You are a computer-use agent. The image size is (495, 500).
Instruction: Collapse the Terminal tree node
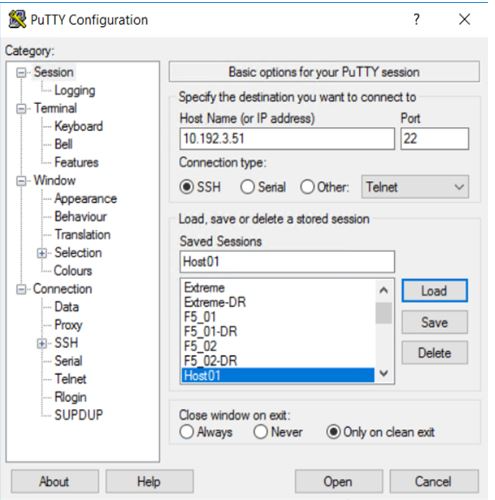(x=21, y=109)
